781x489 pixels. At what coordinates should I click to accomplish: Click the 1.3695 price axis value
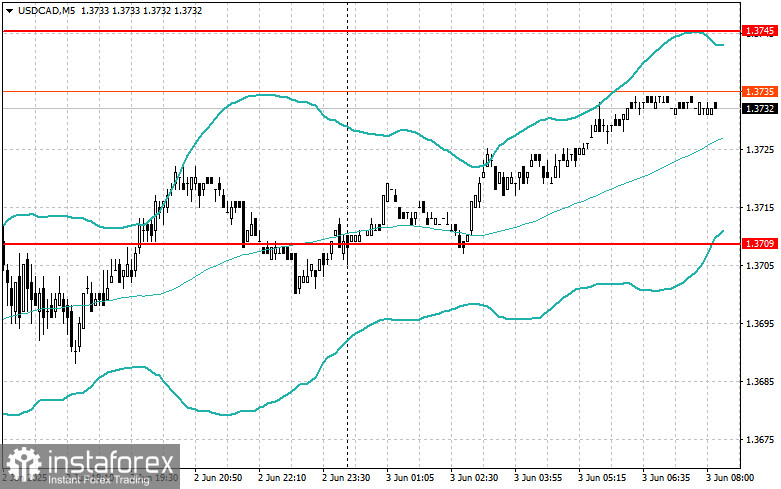tap(760, 324)
